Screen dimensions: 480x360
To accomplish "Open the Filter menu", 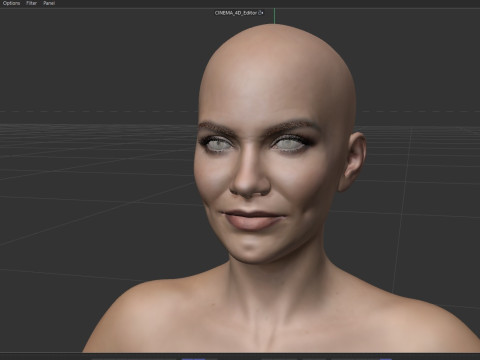I will 31,3.
